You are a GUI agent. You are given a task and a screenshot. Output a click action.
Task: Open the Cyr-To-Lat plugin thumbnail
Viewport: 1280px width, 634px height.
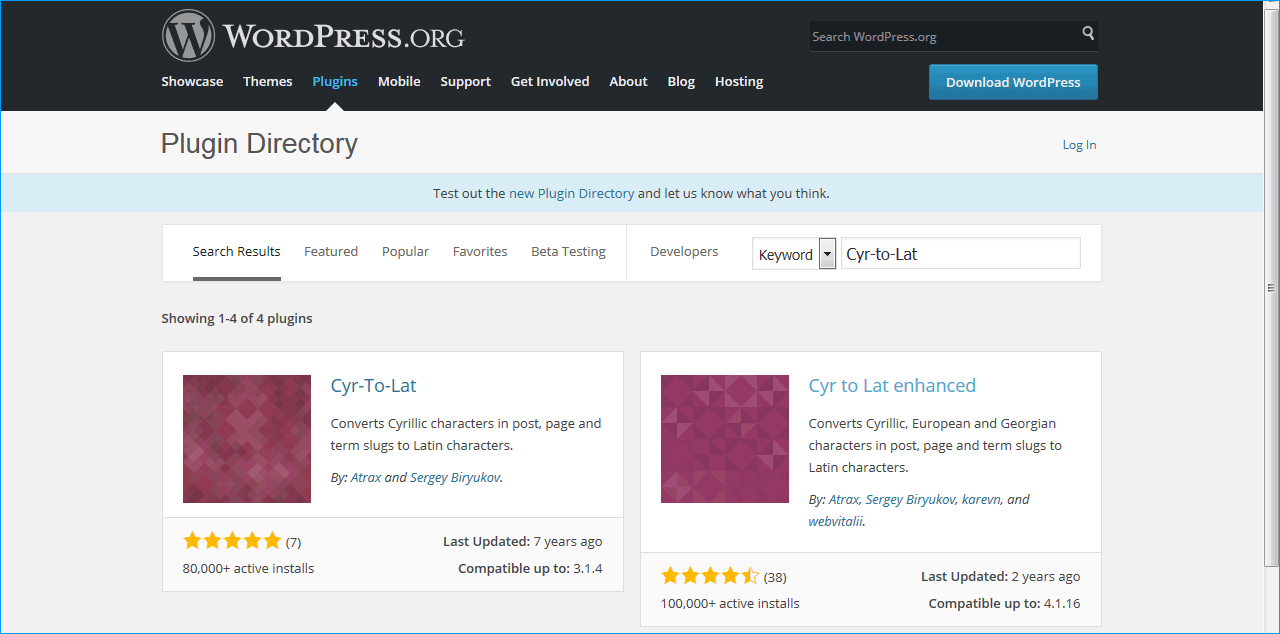pyautogui.click(x=247, y=439)
